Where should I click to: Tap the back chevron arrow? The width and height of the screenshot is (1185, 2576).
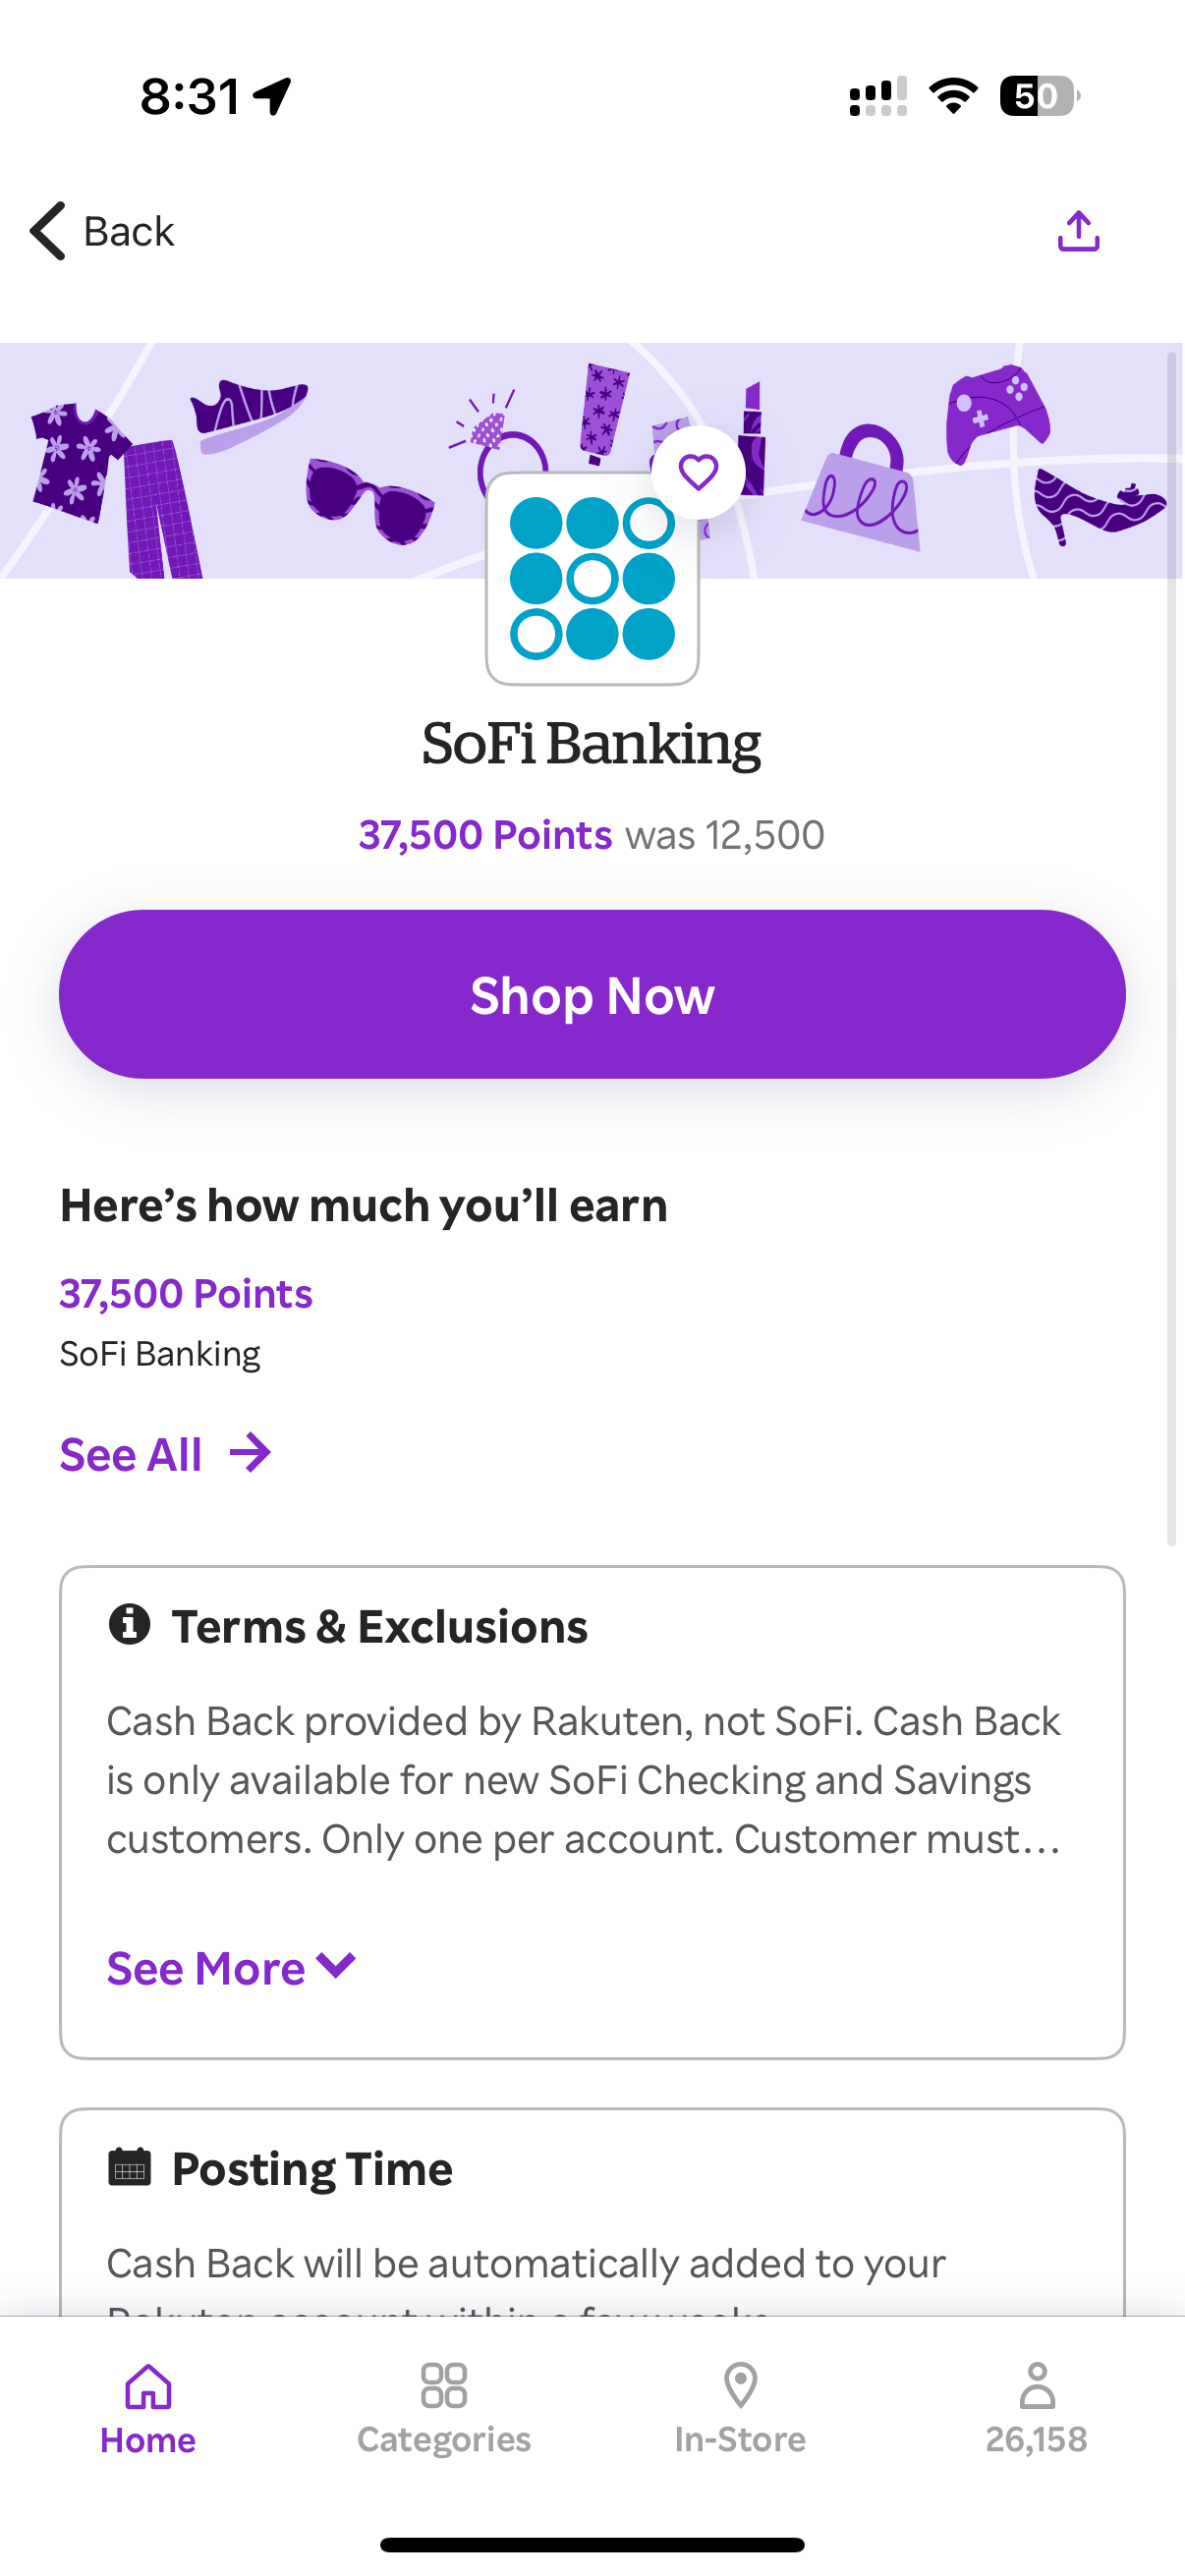[x=47, y=231]
